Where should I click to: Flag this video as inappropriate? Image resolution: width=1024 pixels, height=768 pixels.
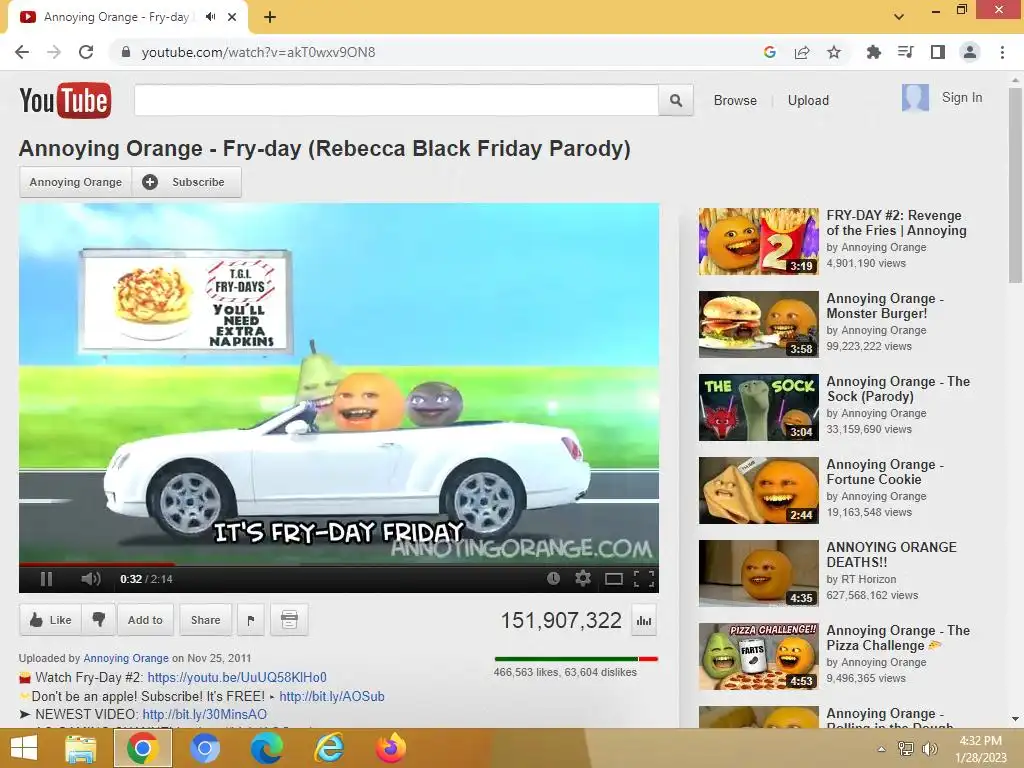(251, 620)
